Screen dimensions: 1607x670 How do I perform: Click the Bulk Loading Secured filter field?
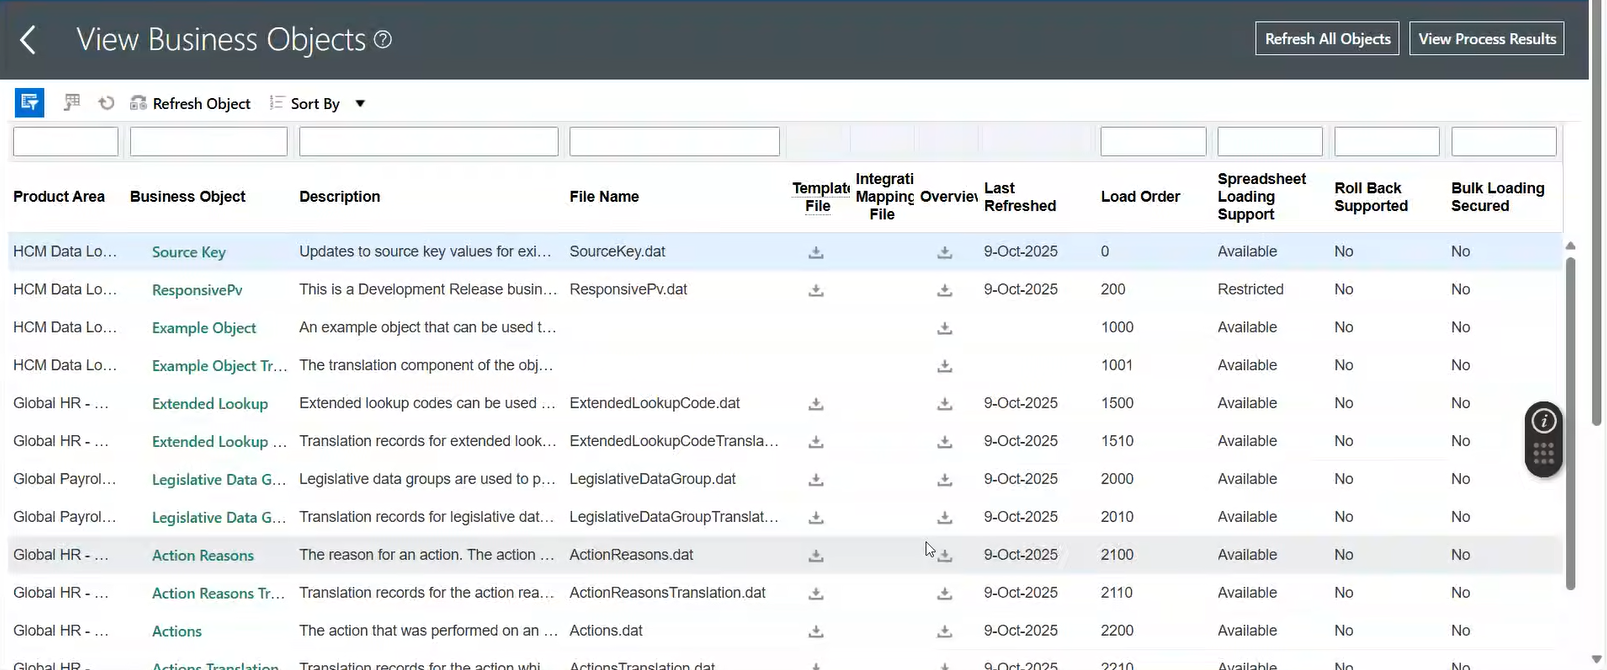(x=1504, y=141)
